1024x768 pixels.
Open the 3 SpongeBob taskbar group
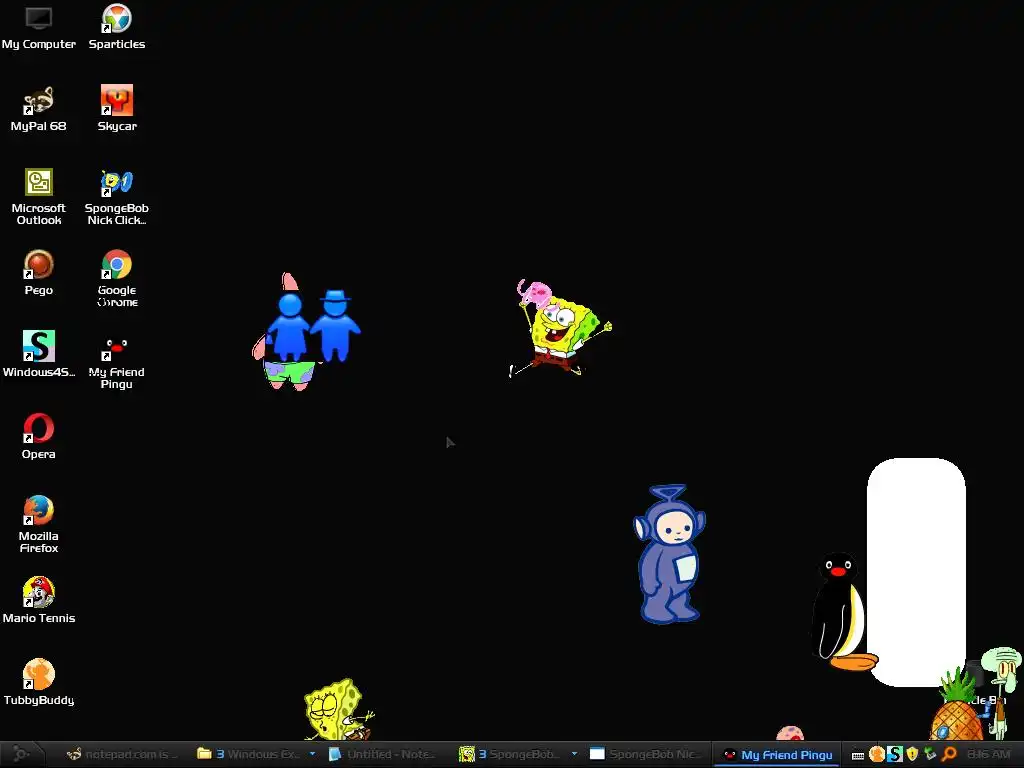click(509, 754)
